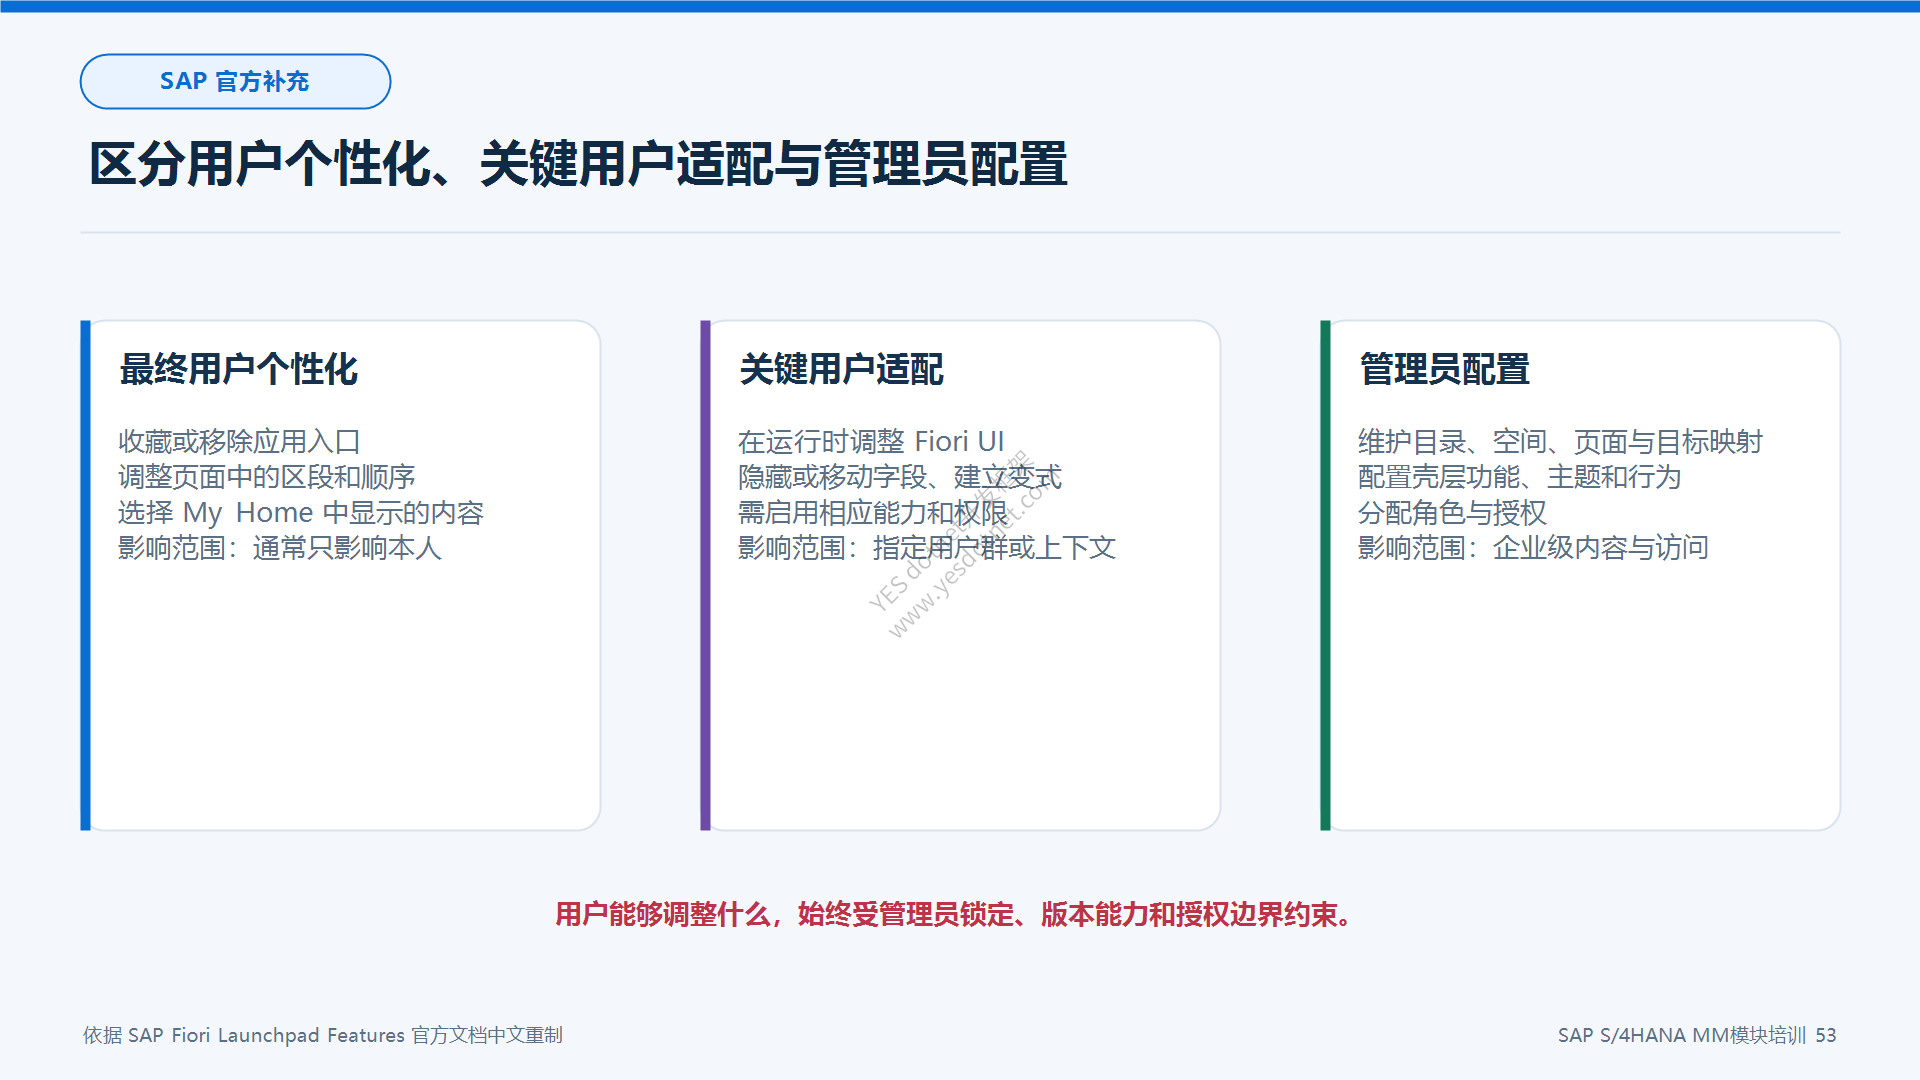Select the slide title '区分用户个性化、关键用户适配与管理员配置'
The height and width of the screenshot is (1080, 1920).
tap(578, 164)
